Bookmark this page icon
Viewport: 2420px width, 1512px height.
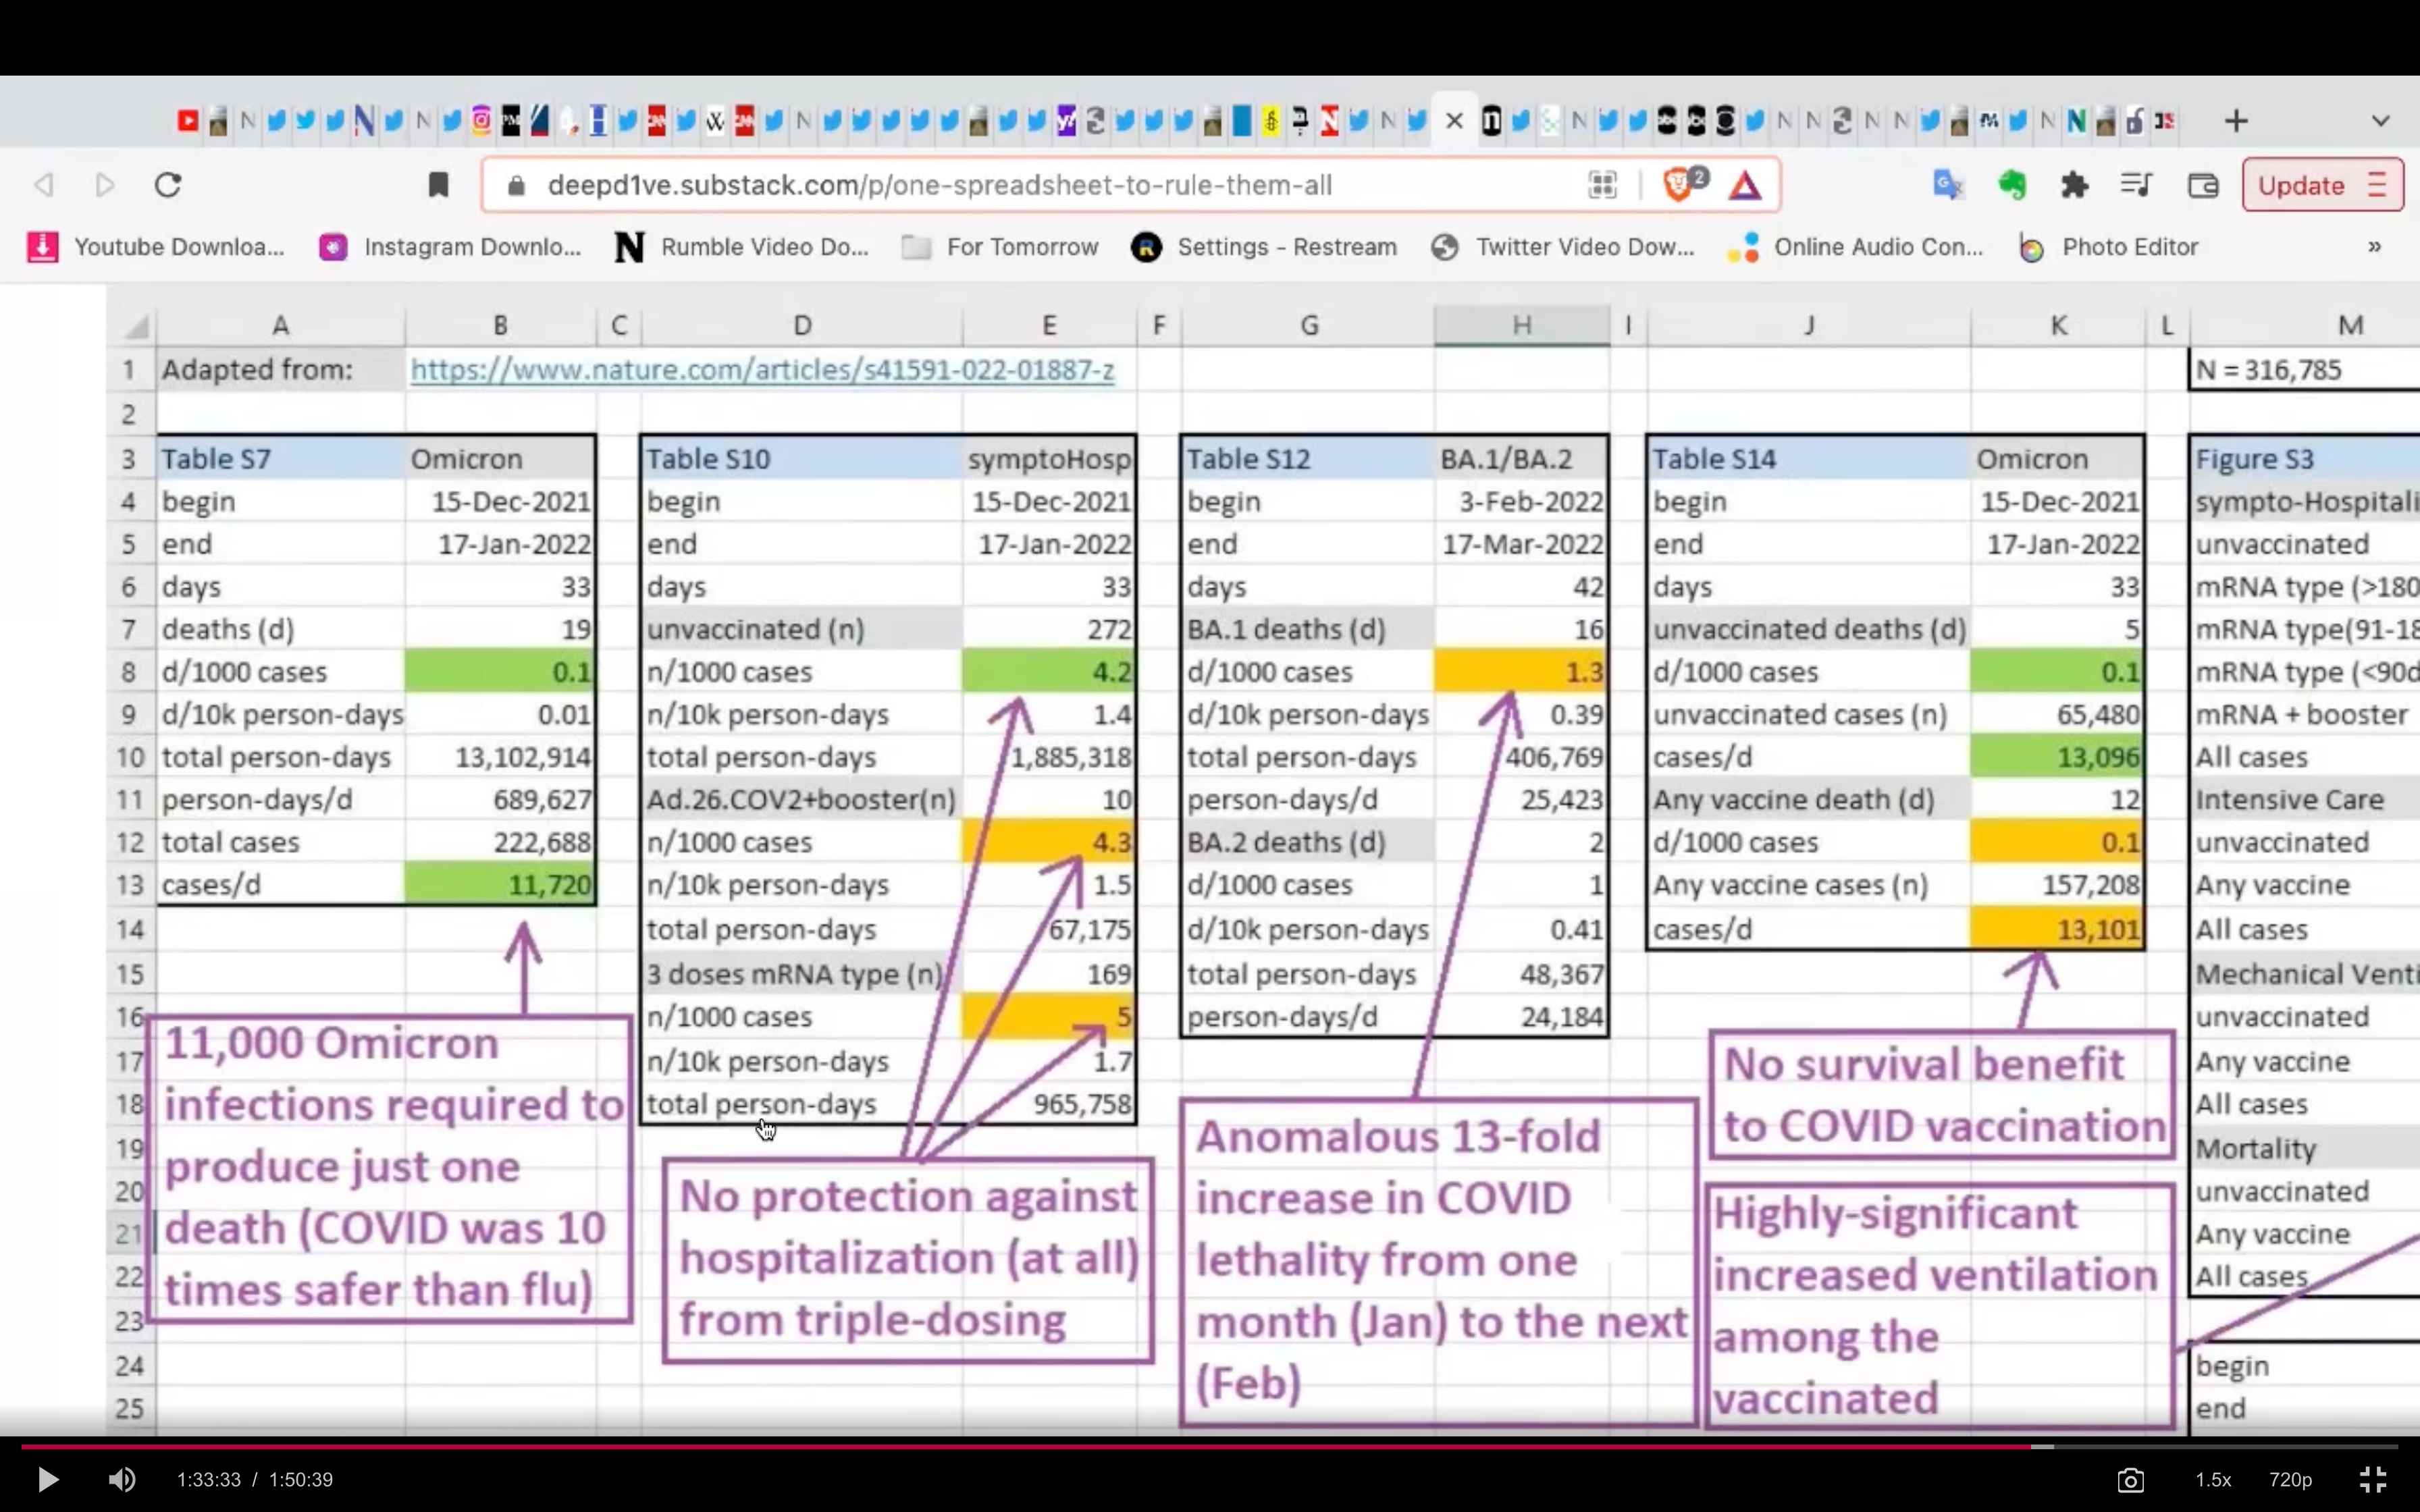tap(438, 185)
